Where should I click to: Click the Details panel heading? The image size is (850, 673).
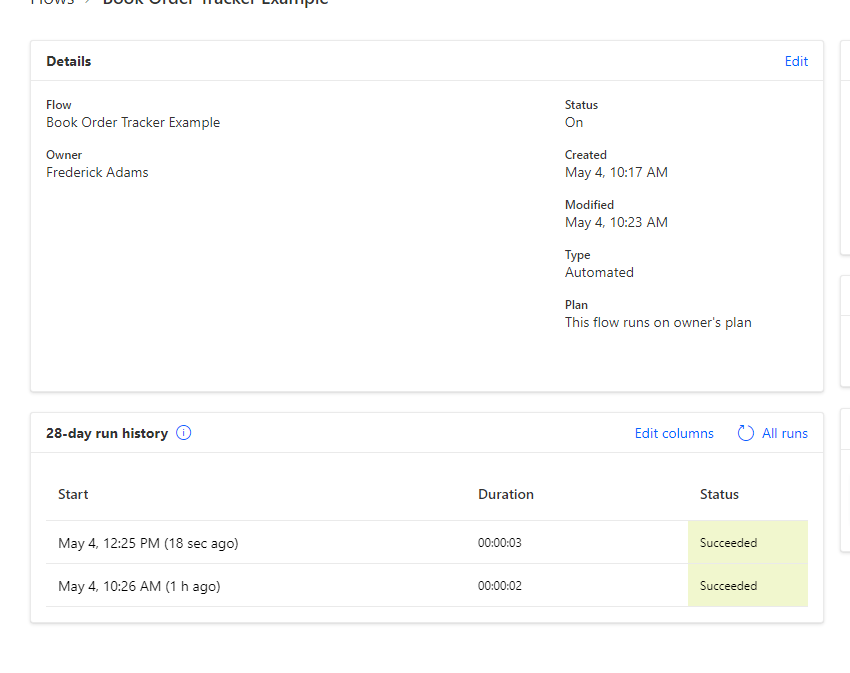(x=68, y=61)
